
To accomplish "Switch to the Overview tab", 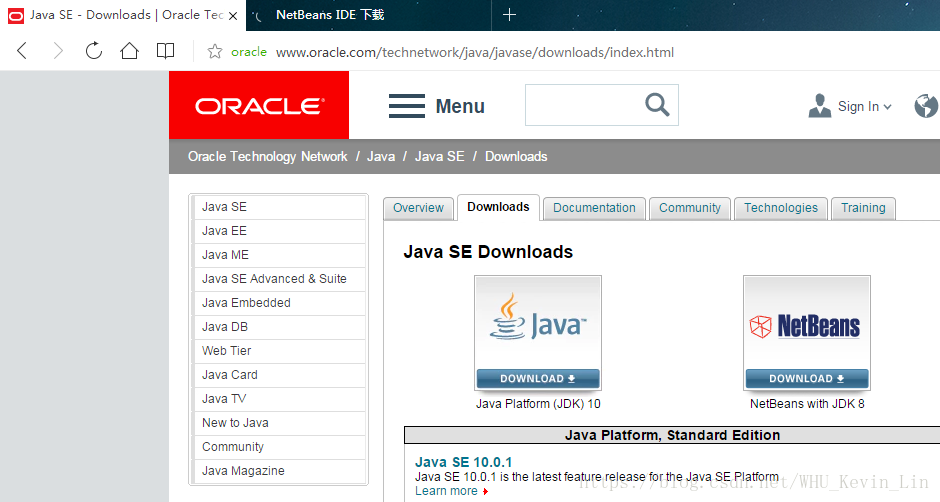I will coord(418,208).
